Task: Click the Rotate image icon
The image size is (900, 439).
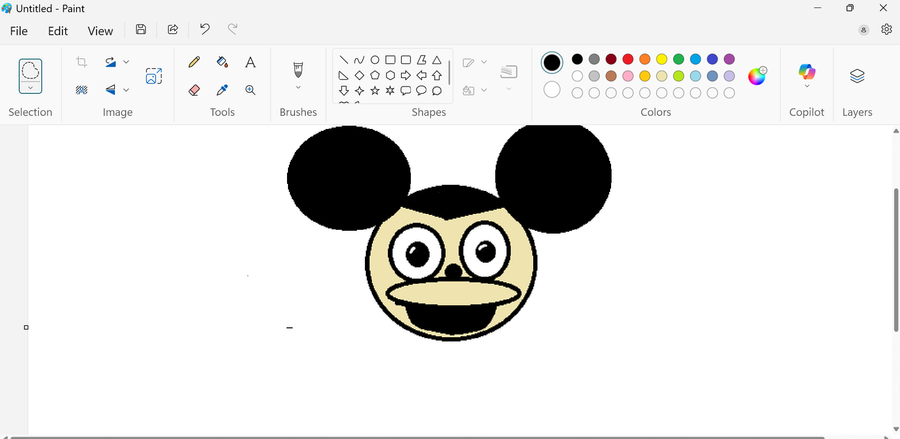Action: click(111, 62)
